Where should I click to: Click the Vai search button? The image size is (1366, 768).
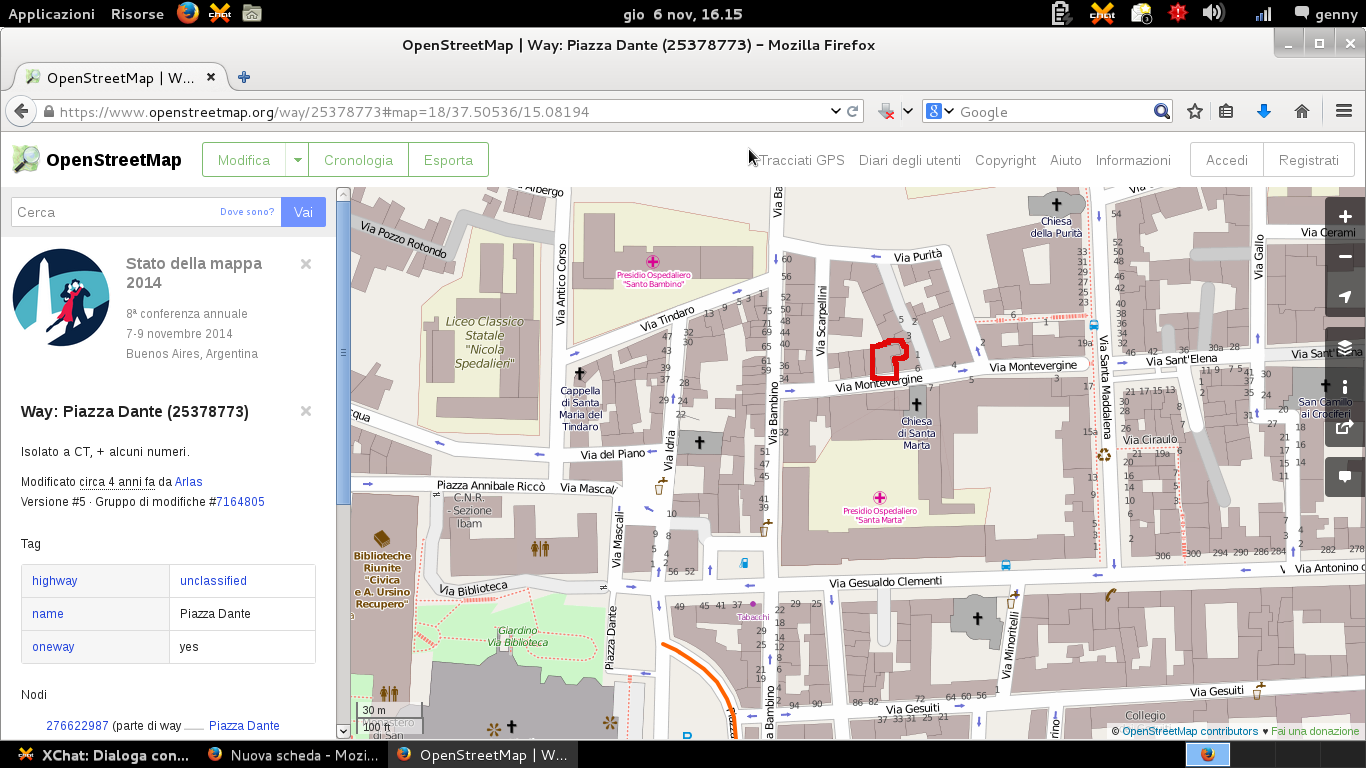tap(303, 212)
